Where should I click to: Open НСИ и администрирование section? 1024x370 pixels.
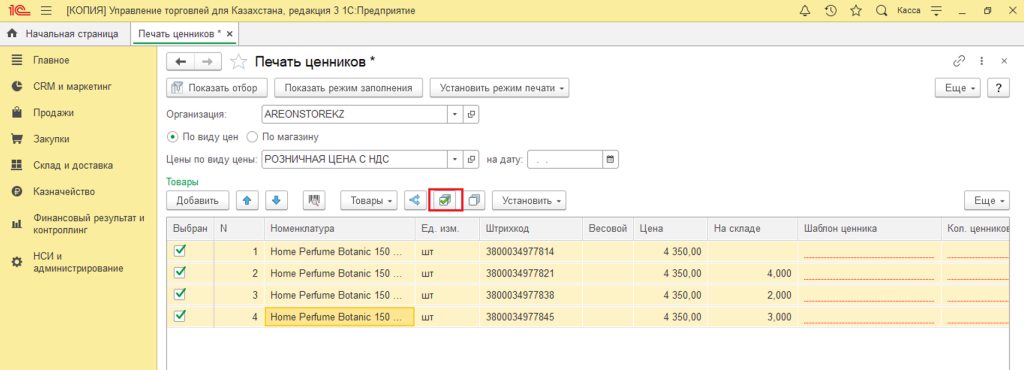78,262
